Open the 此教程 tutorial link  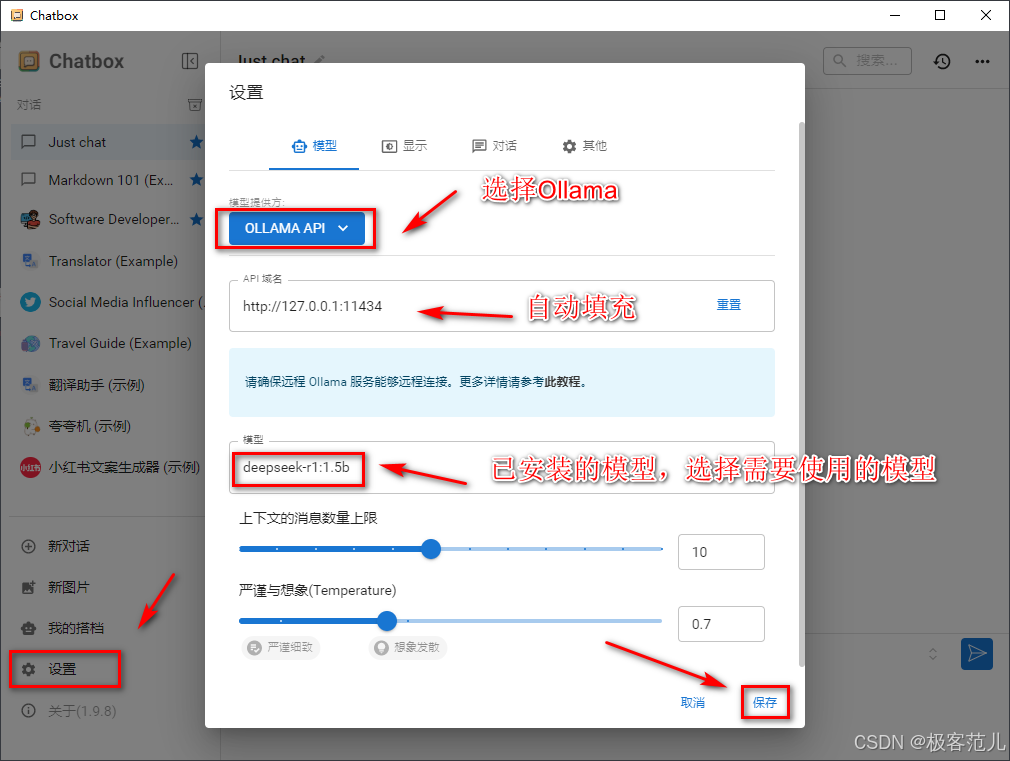coord(562,381)
